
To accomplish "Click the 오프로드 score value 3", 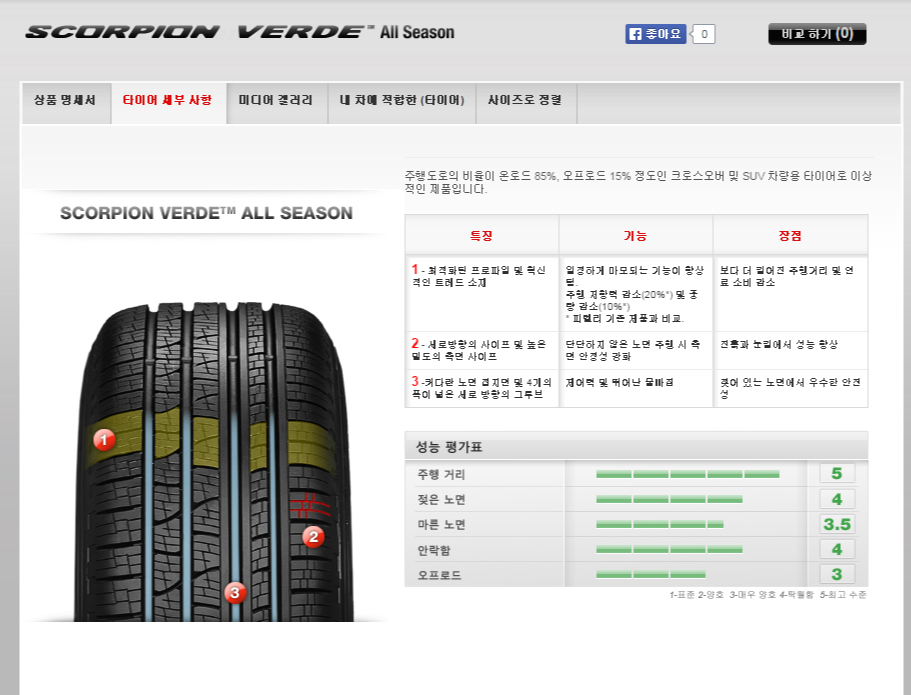I will pyautogui.click(x=837, y=574).
